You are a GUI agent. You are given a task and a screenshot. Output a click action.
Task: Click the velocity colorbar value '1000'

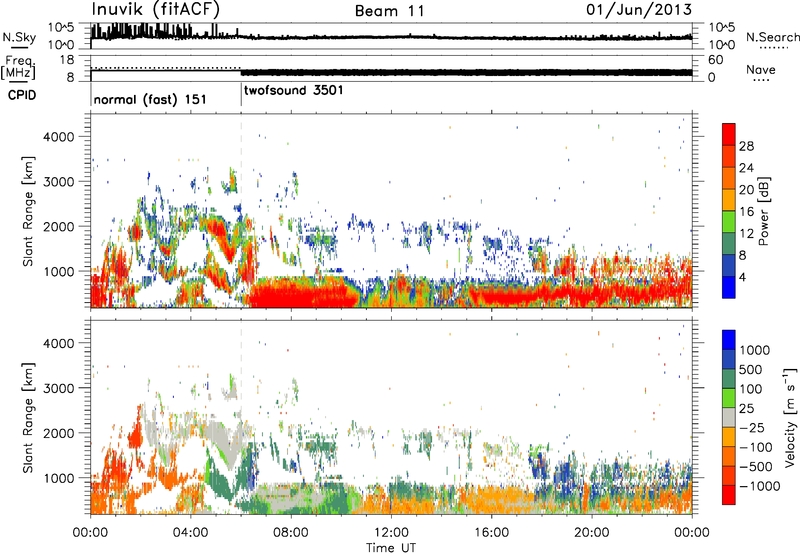pos(754,350)
